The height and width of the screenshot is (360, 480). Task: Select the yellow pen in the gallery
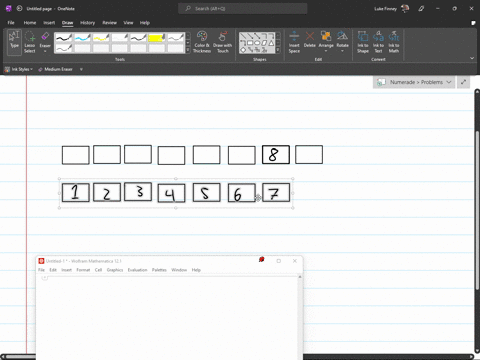click(101, 38)
